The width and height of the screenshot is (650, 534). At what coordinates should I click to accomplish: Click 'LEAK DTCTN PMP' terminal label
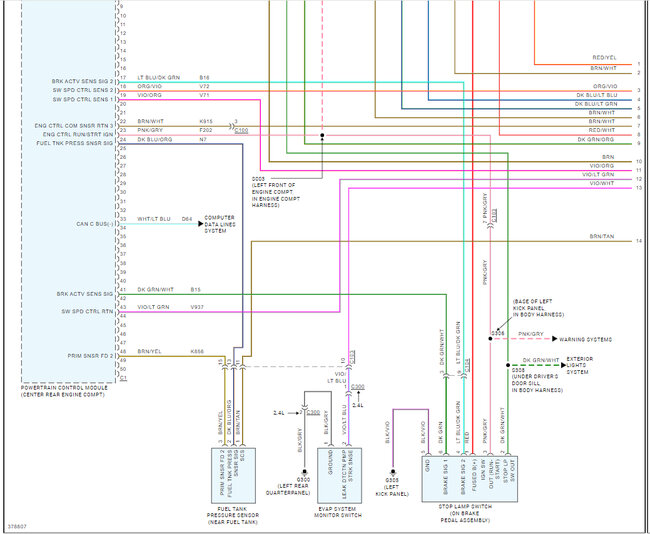click(x=345, y=475)
